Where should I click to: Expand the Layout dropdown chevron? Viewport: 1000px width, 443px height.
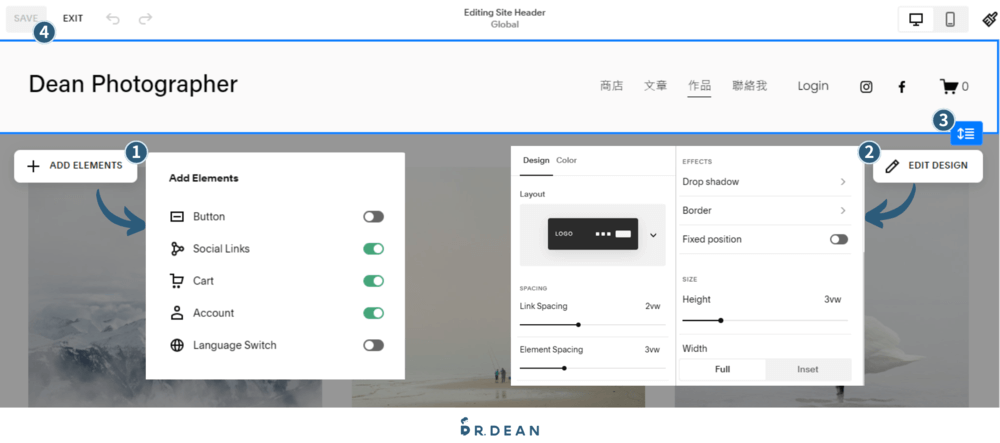(653, 235)
